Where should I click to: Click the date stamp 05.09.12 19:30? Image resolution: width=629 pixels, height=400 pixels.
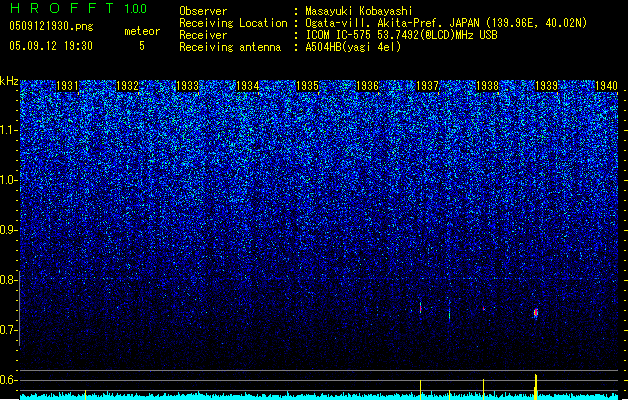click(x=51, y=46)
